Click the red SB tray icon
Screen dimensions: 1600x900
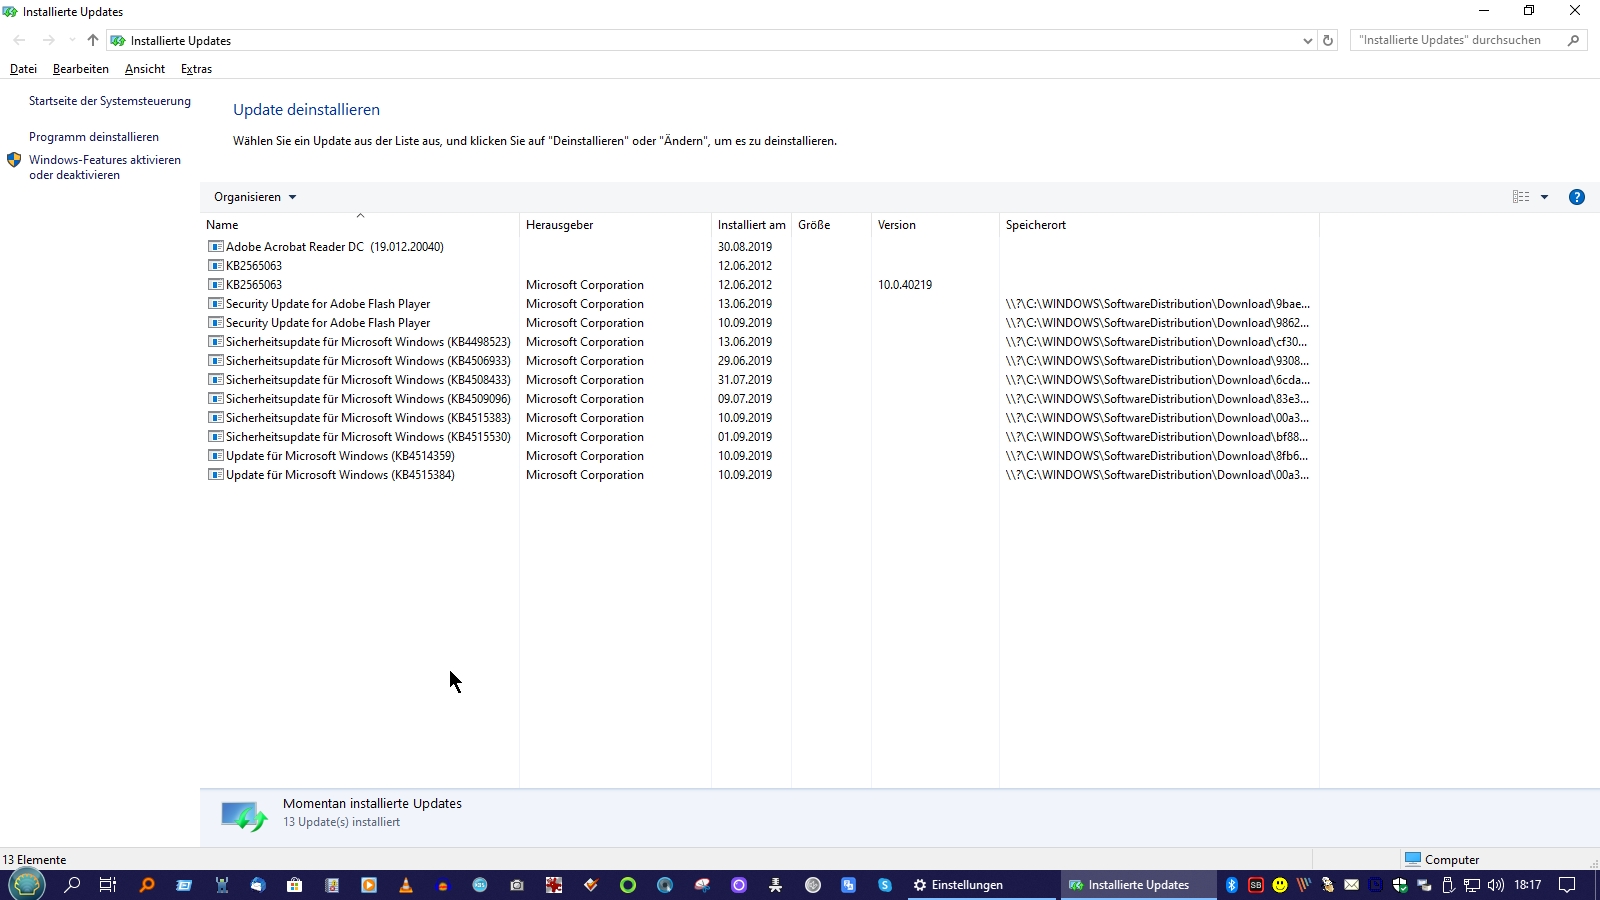(1256, 885)
